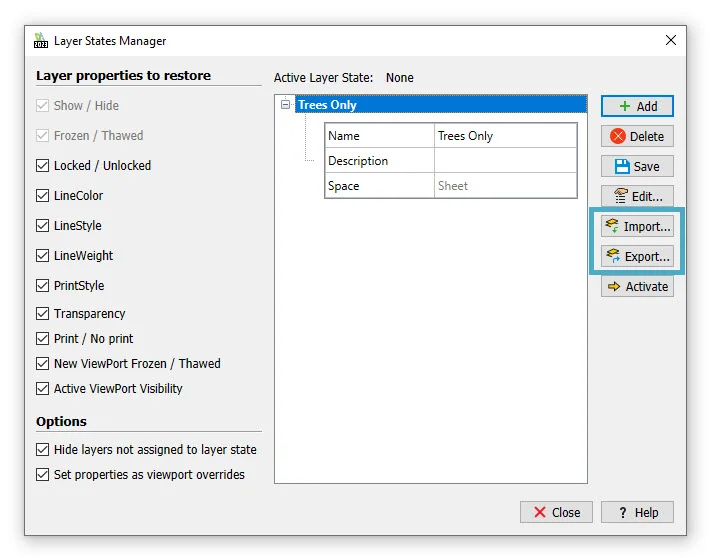The width and height of the screenshot is (713, 558).
Task: Click the empty Description field
Action: pos(505,161)
